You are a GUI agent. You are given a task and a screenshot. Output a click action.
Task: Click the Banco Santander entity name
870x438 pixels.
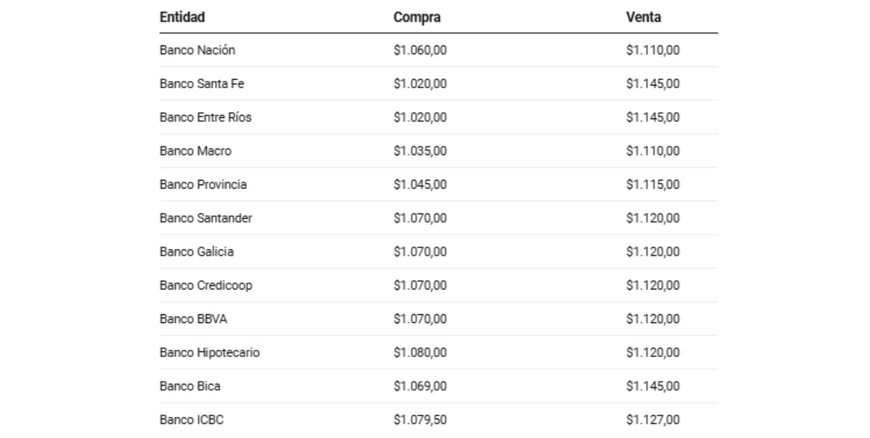tap(205, 218)
